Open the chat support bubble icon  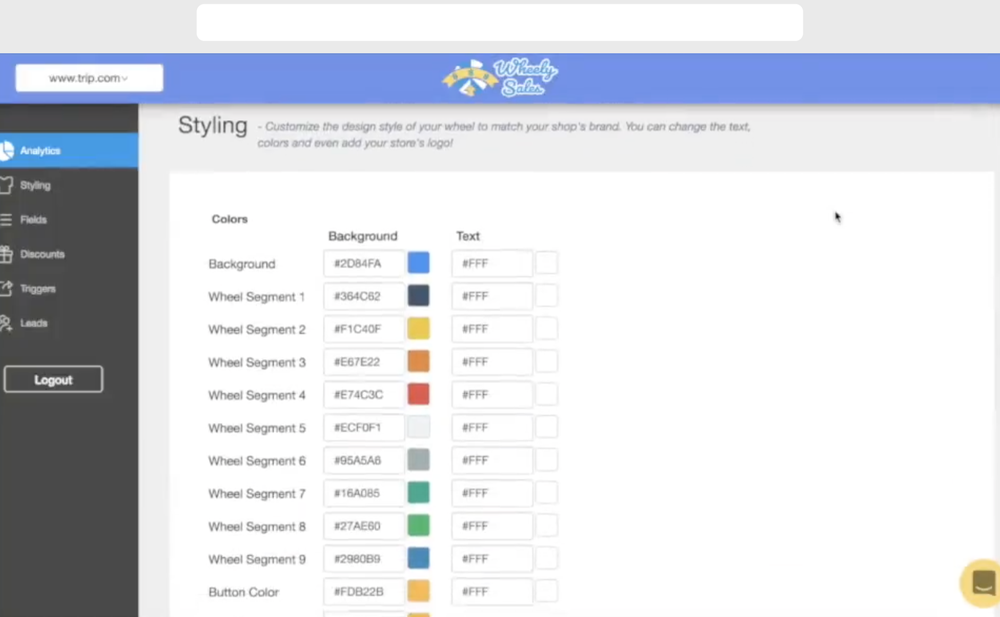981,583
